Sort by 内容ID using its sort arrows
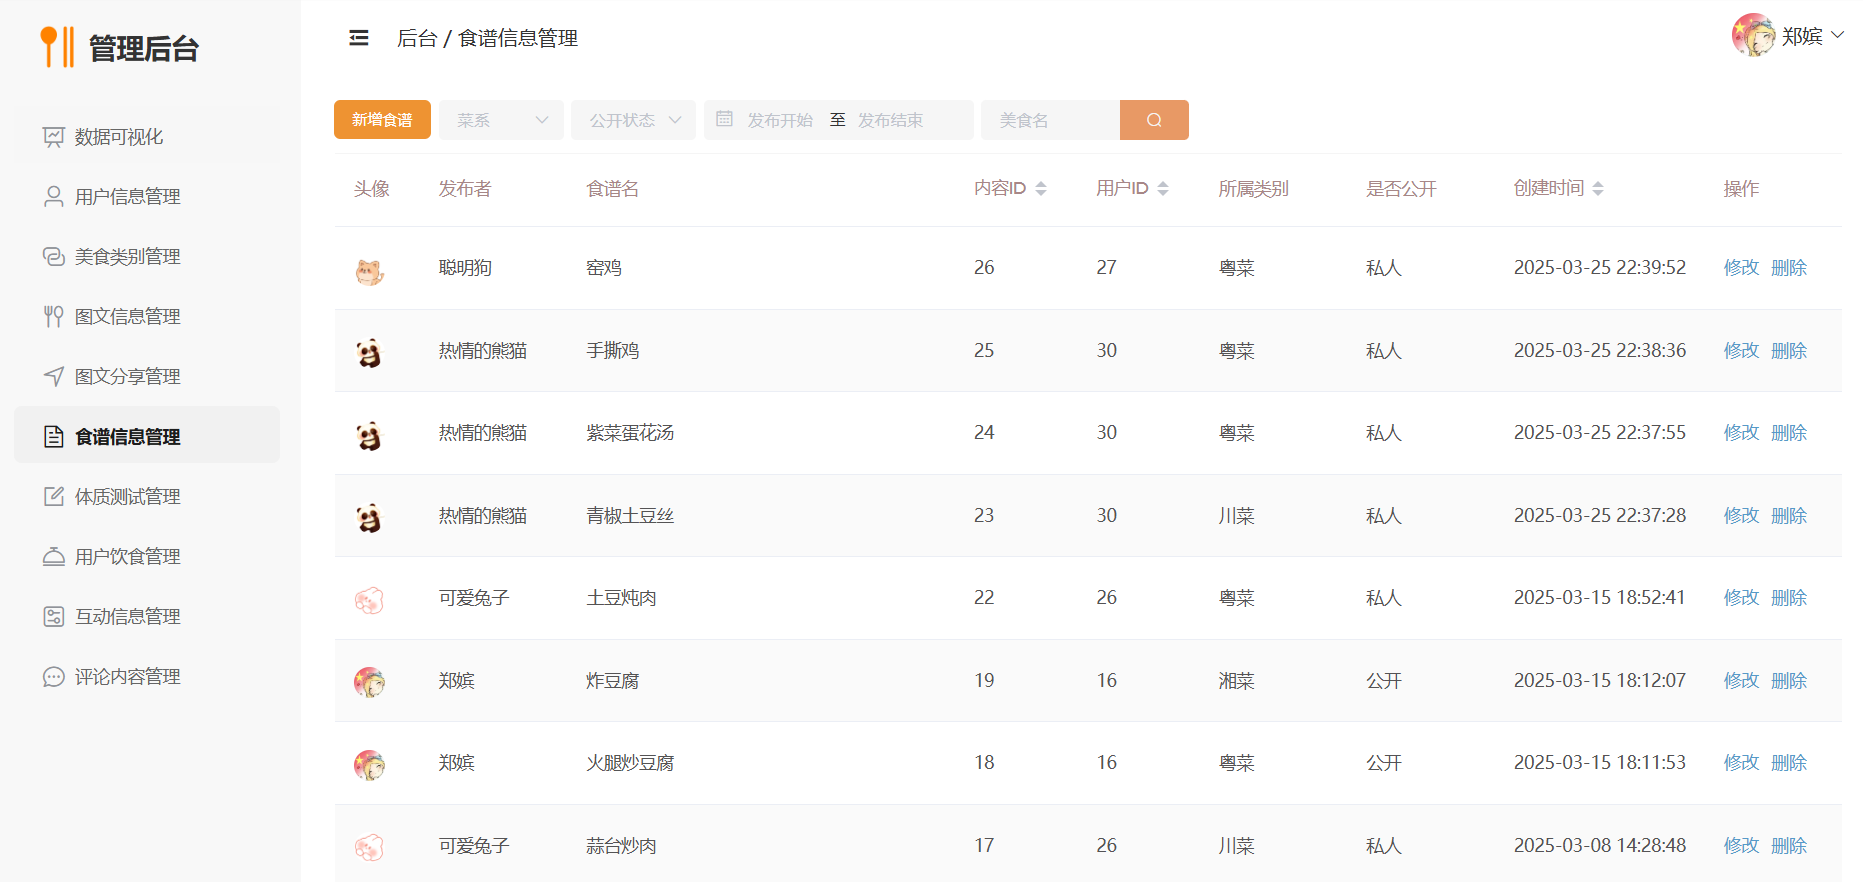Screen dimensions: 1863x882 (x=1041, y=189)
